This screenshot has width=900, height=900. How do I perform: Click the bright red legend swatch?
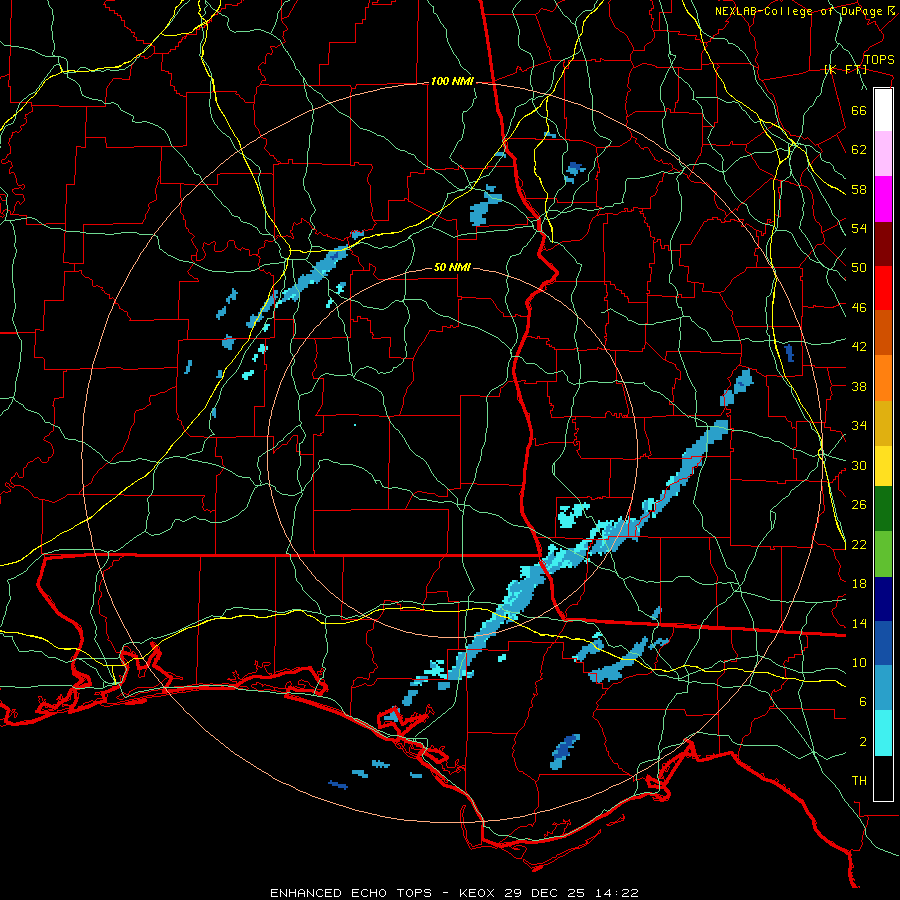pos(883,288)
